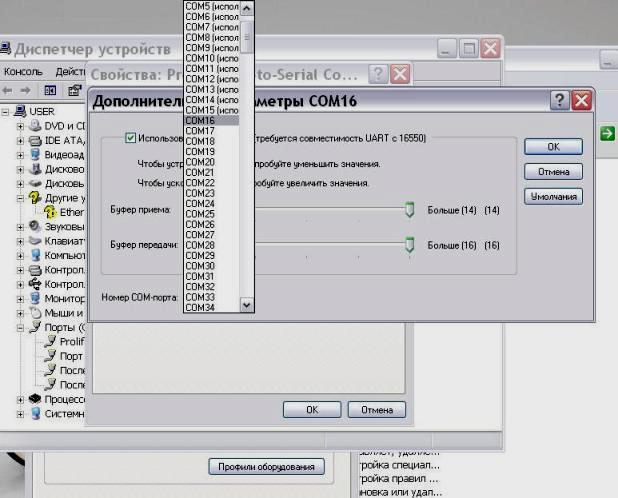The width and height of the screenshot is (618, 498).
Task: Choose COM10 in the port list
Action: tap(211, 58)
